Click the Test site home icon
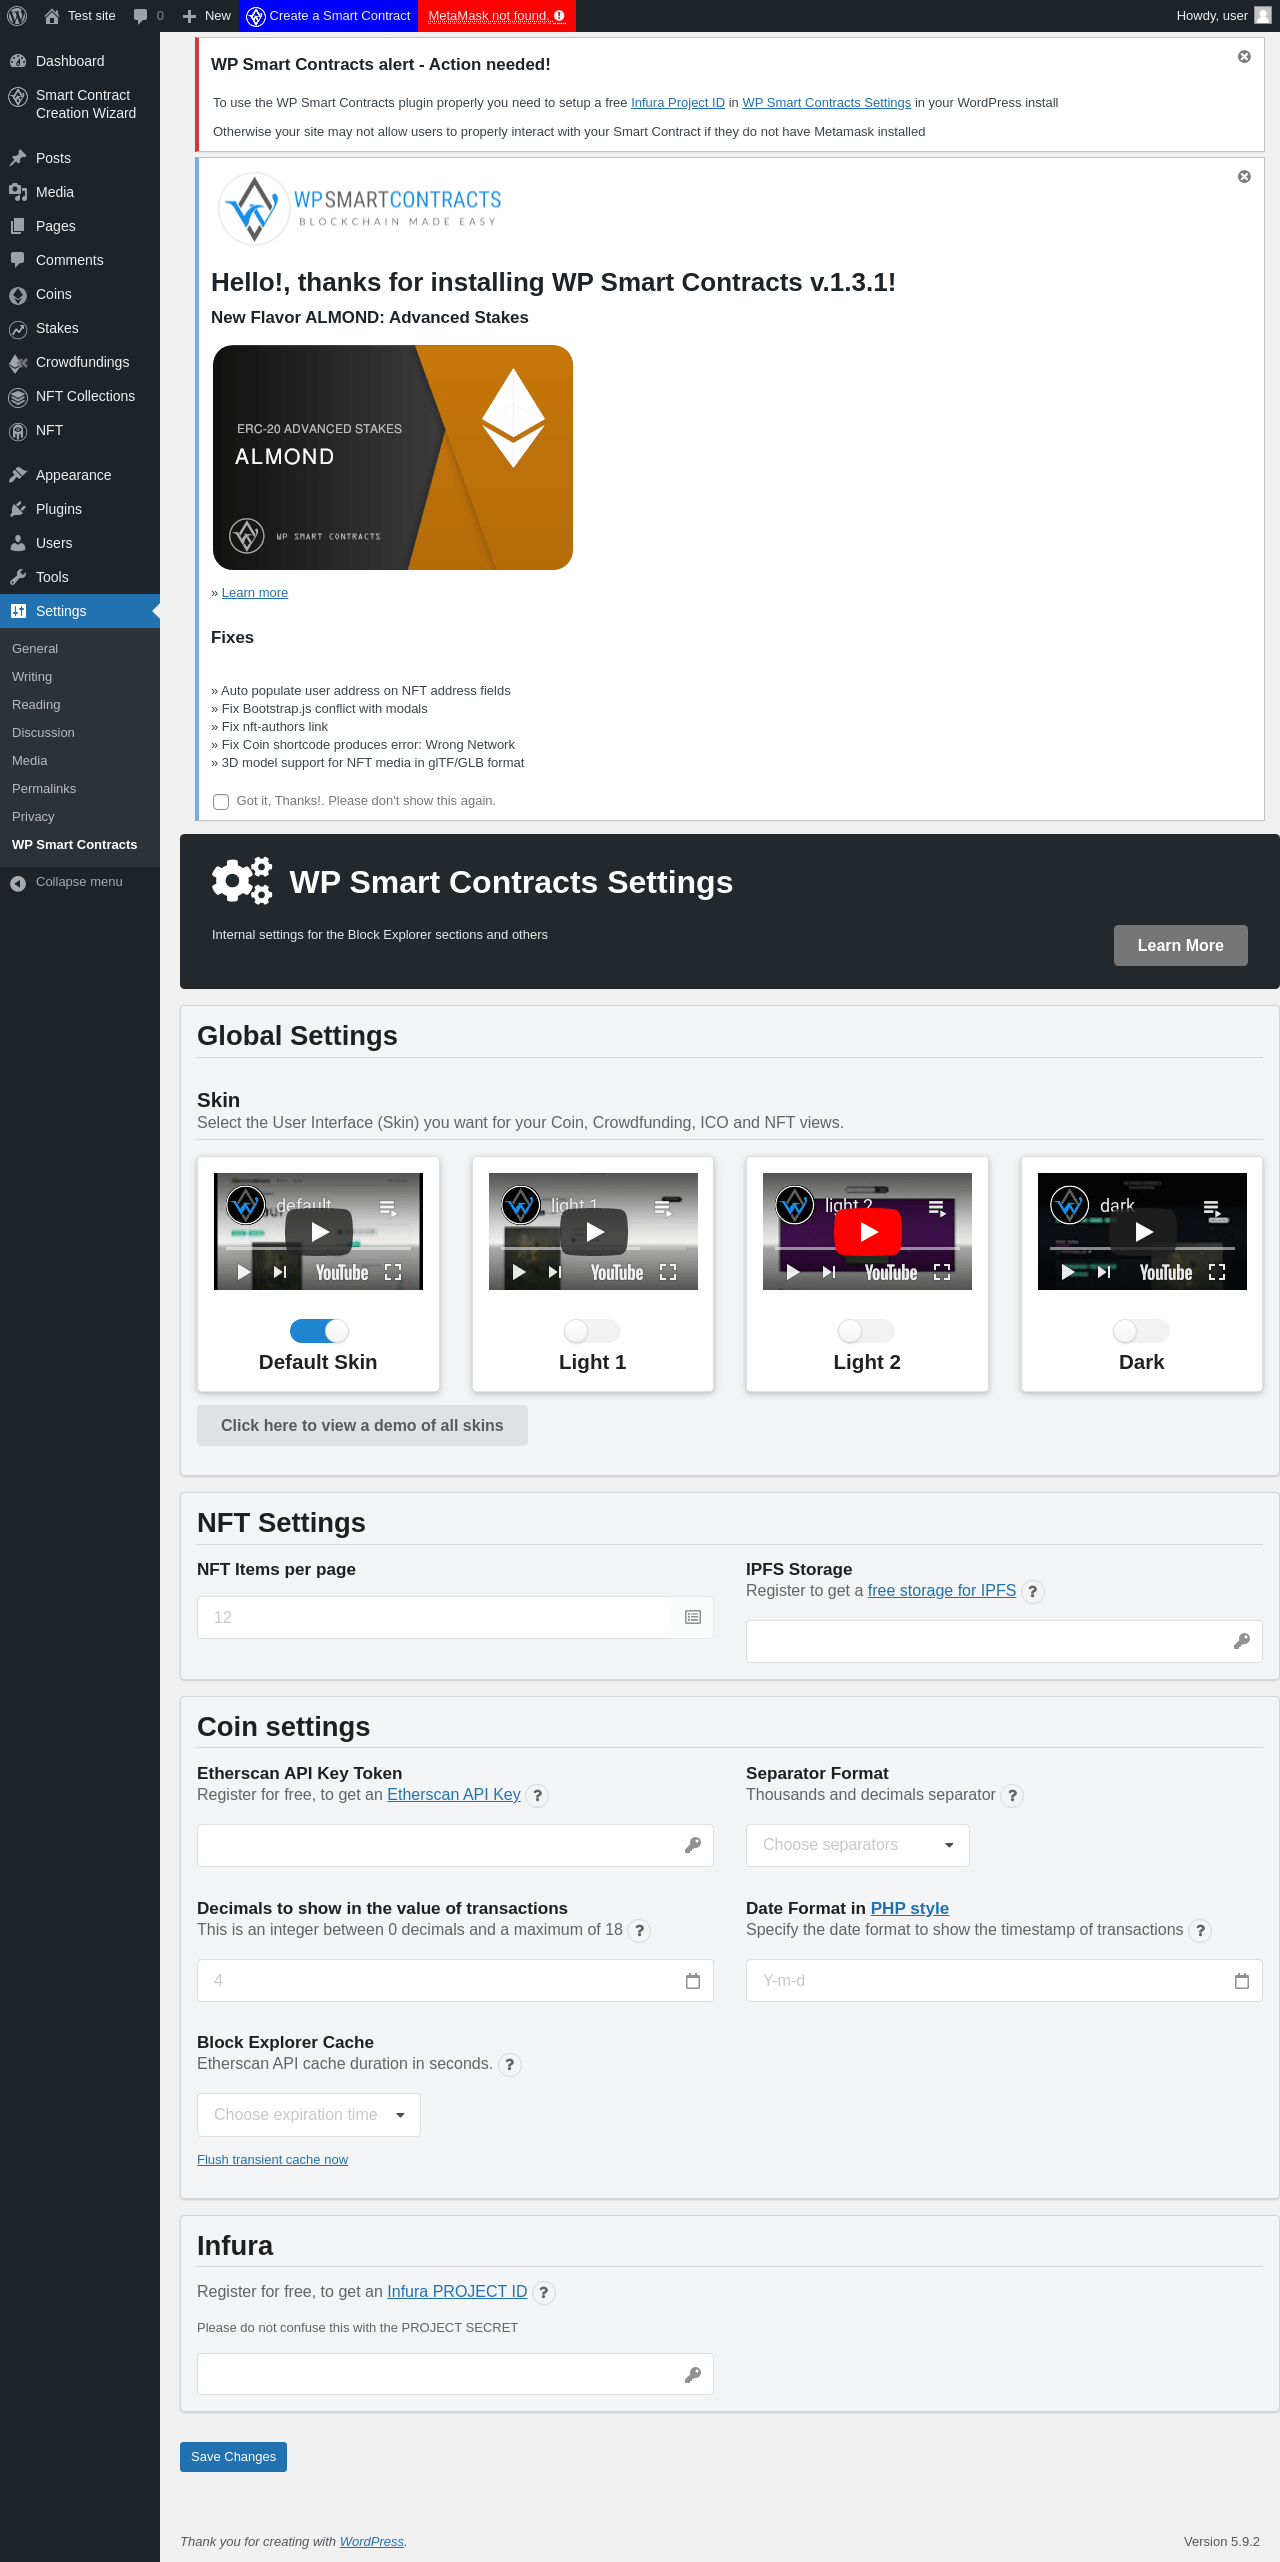The width and height of the screenshot is (1280, 2562). coord(52,16)
